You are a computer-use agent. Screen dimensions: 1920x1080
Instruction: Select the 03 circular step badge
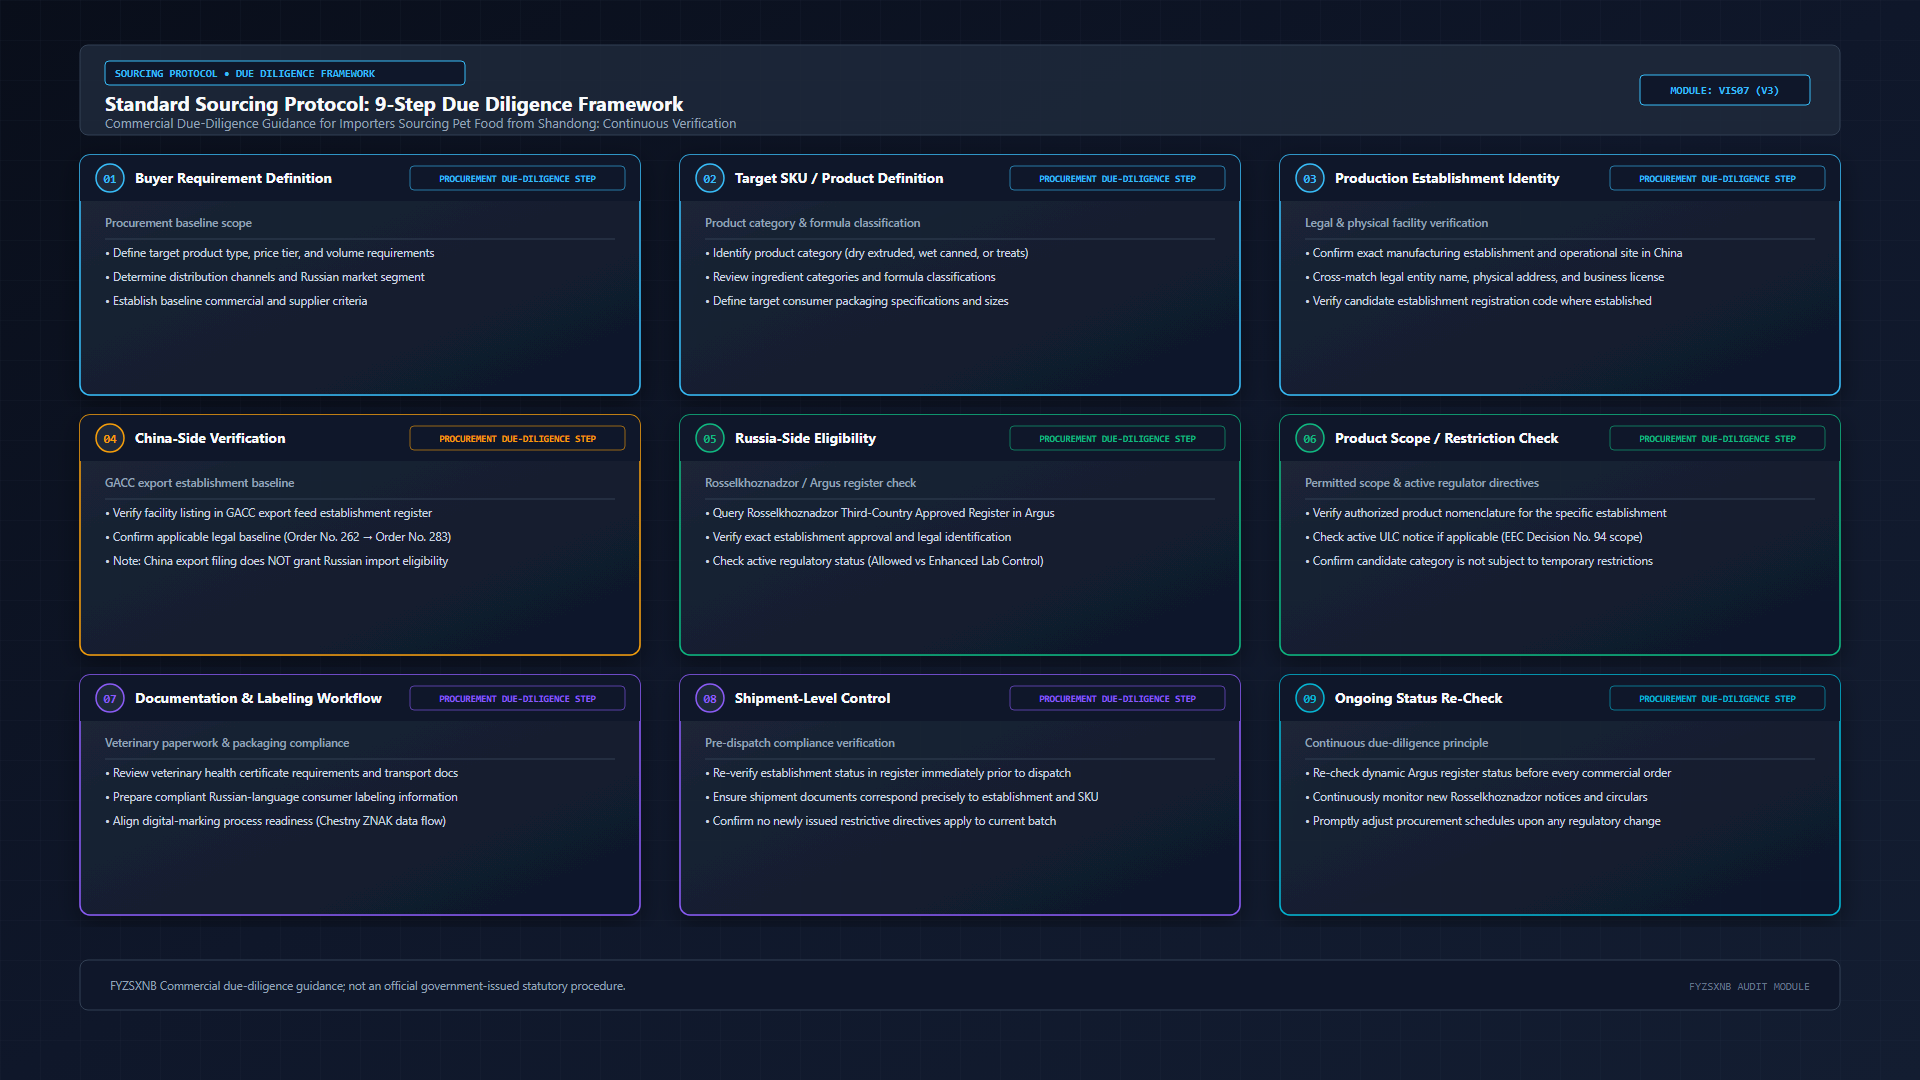1310,179
